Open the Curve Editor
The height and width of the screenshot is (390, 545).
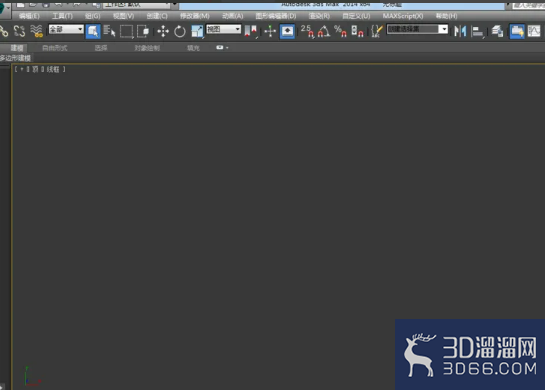[x=534, y=31]
